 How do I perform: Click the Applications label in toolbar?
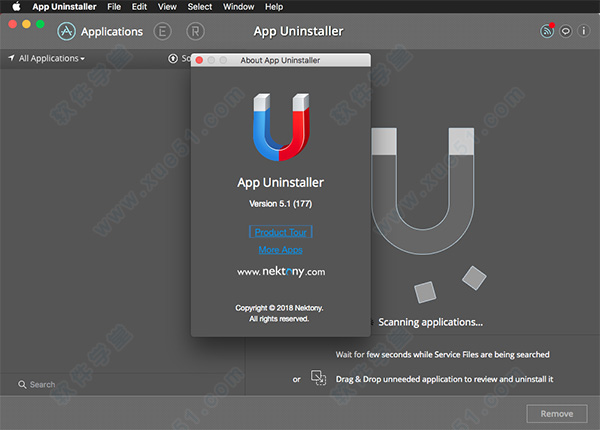pos(112,31)
